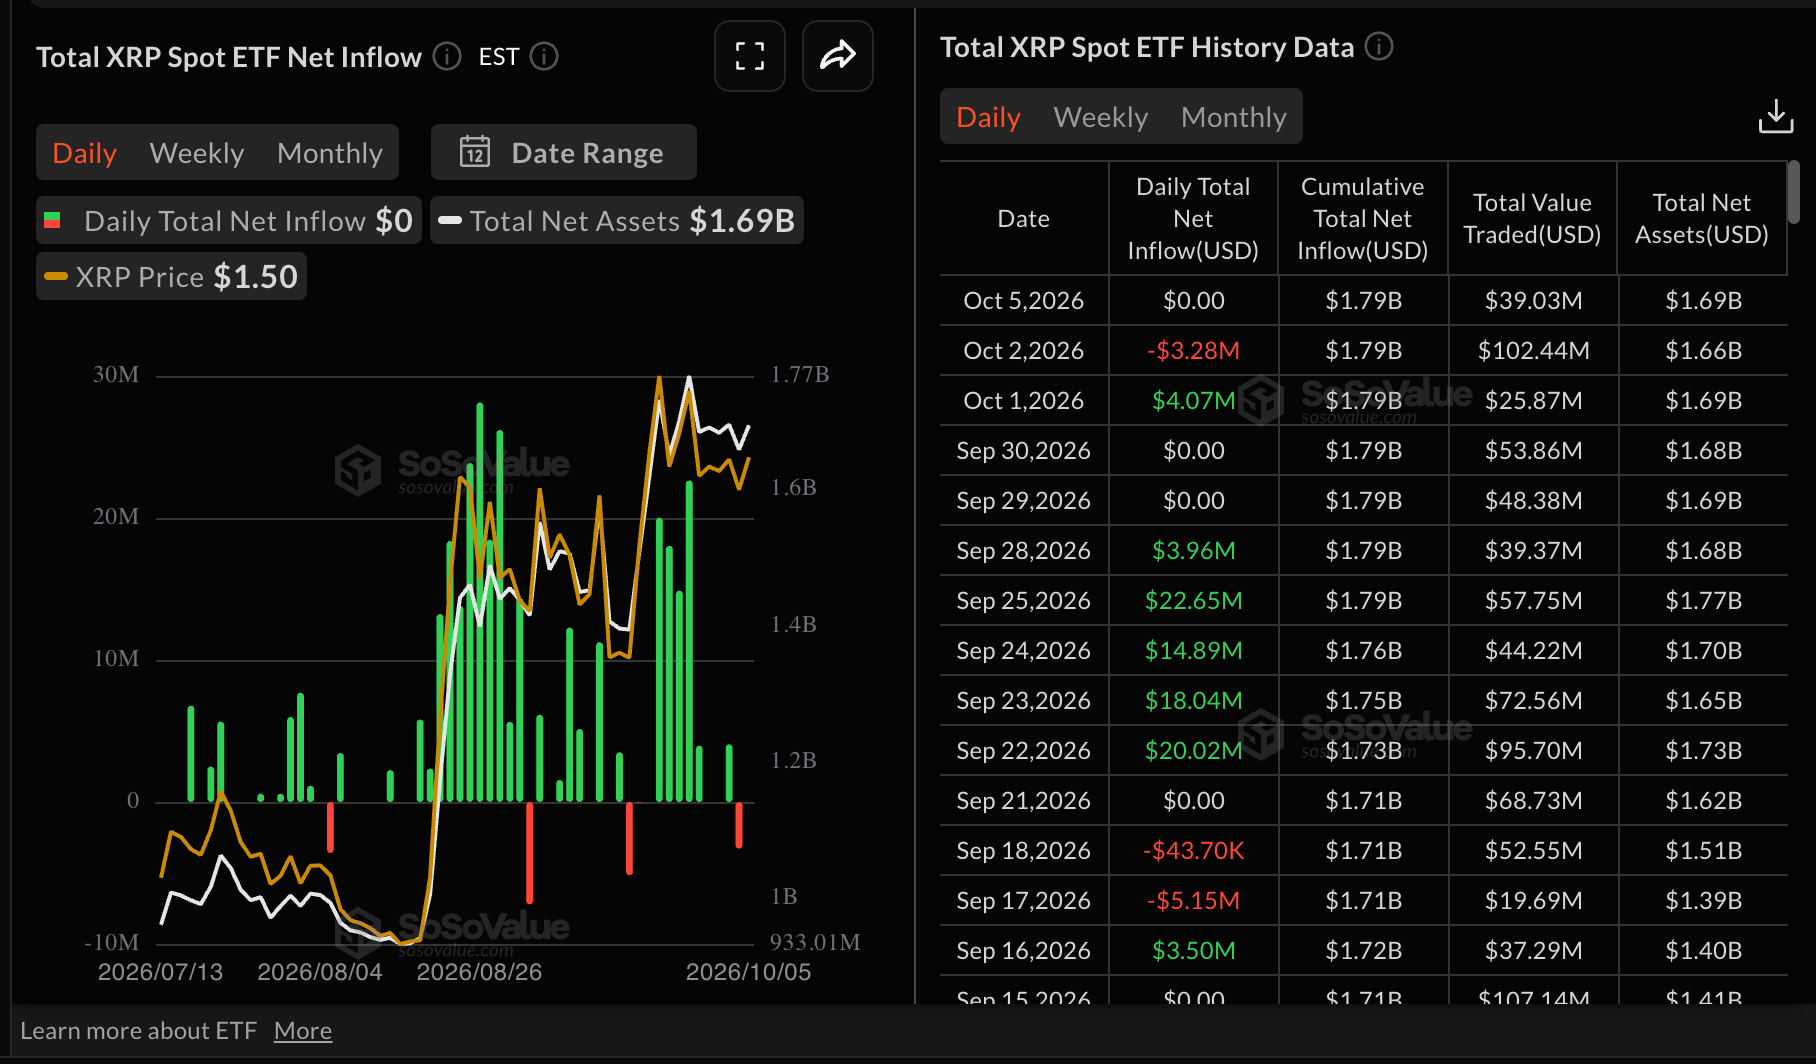Switch chart to Weekly view
The image size is (1816, 1064).
(x=197, y=153)
